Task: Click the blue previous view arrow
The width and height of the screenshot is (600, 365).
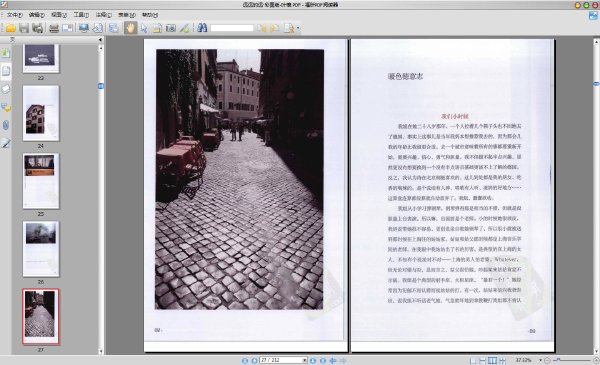Action: (333, 360)
